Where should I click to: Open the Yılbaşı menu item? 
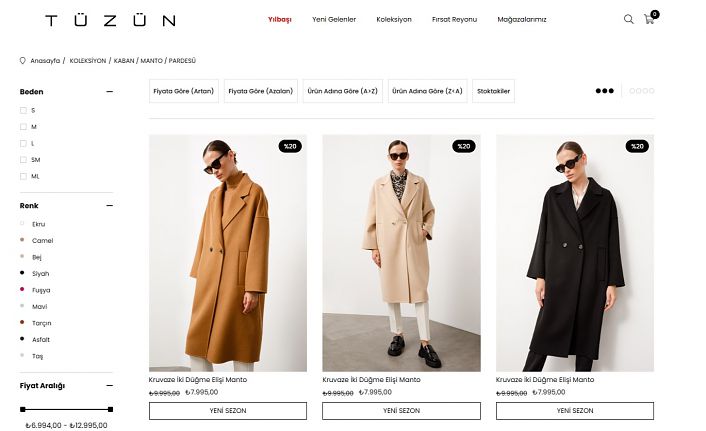280,19
